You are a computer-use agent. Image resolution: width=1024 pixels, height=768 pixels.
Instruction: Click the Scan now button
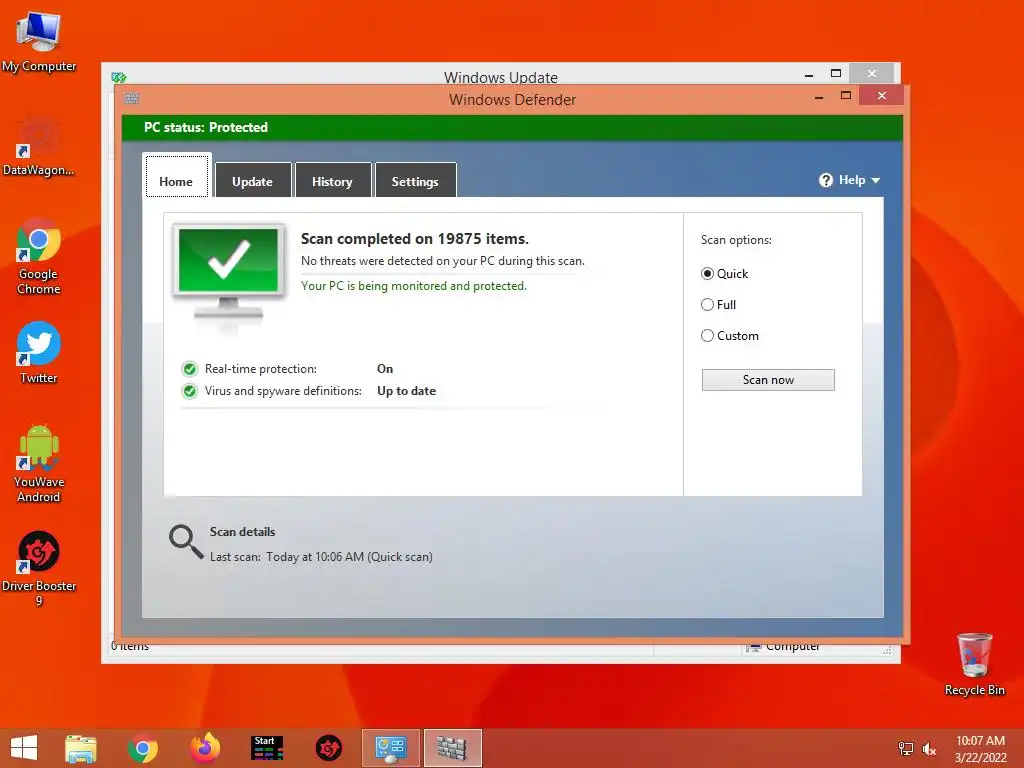point(768,380)
